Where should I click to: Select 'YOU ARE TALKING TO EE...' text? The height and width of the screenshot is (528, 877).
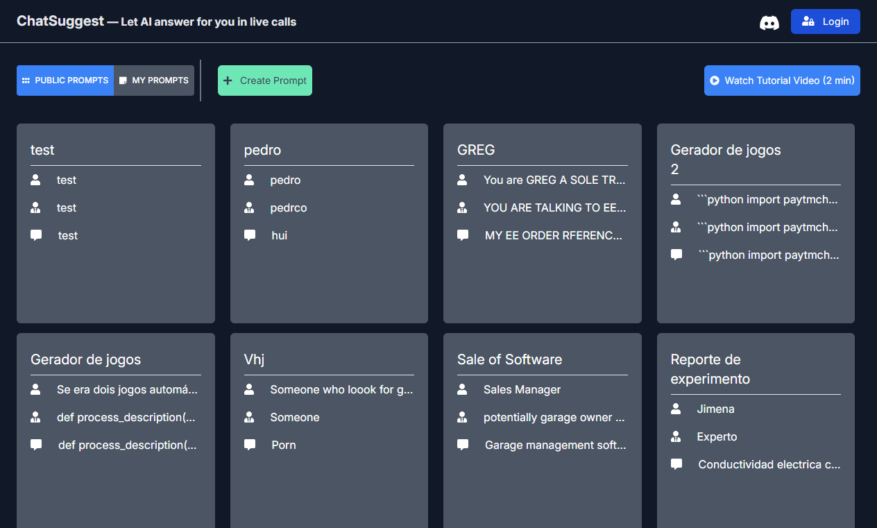point(554,208)
